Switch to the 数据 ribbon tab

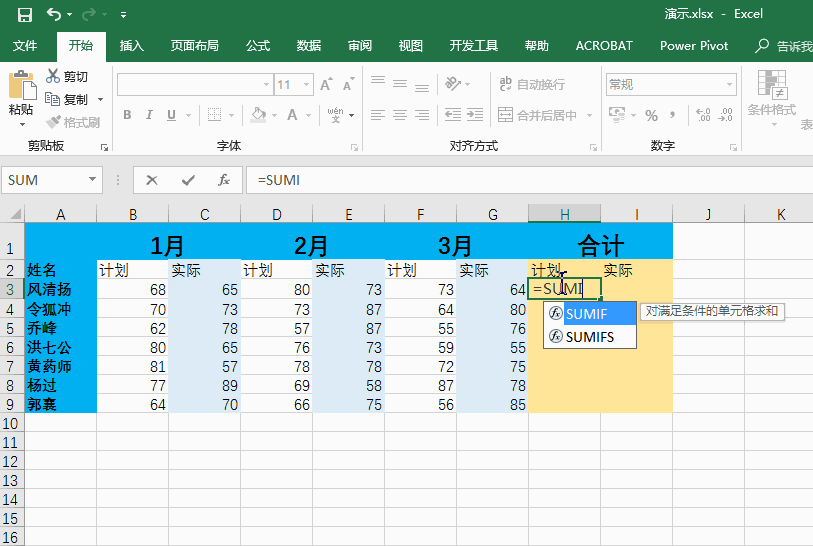309,46
